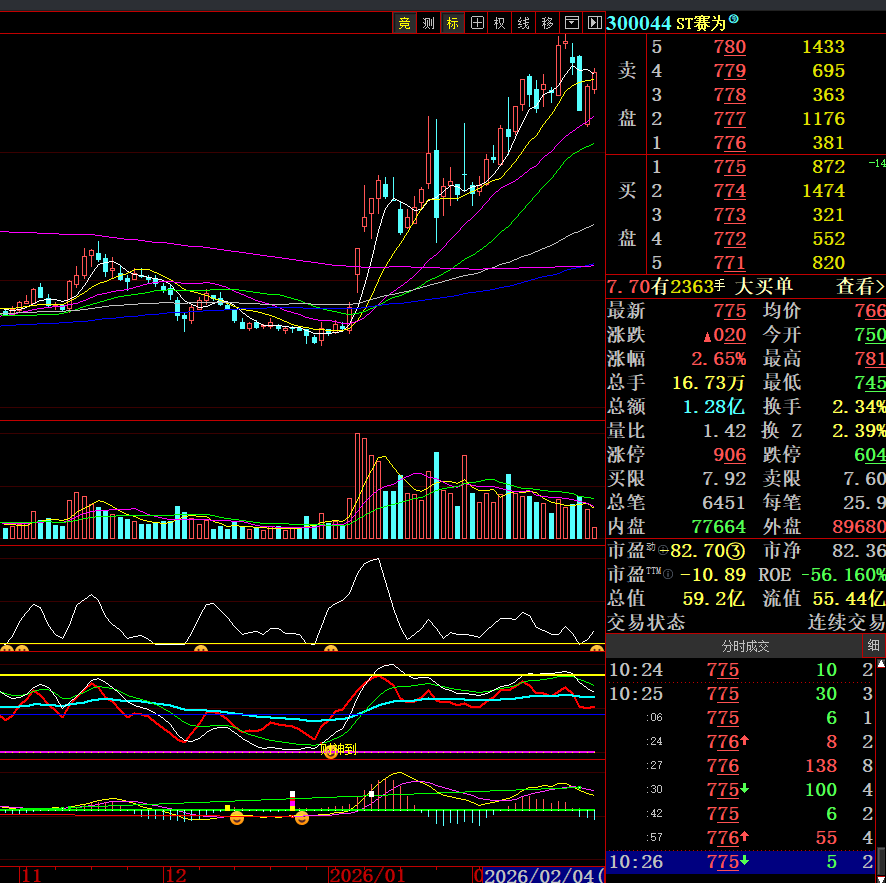886x883 pixels.
Task: Click the 总手 16.73万 value
Action: click(x=709, y=383)
